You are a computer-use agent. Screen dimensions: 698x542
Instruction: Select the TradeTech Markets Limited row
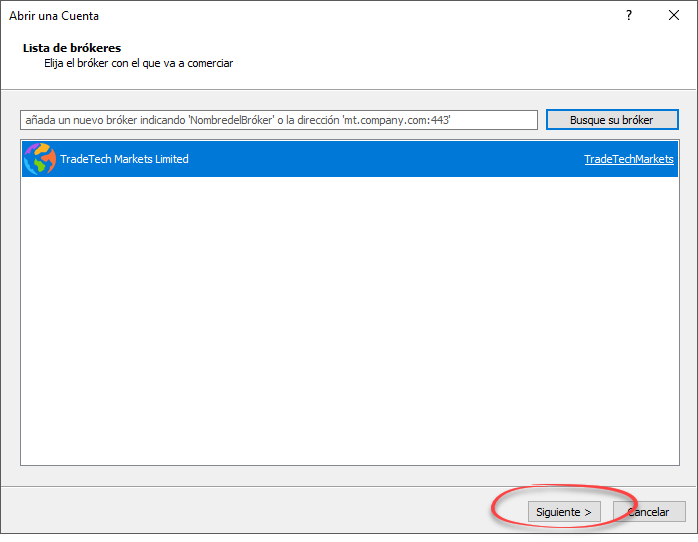coord(350,159)
